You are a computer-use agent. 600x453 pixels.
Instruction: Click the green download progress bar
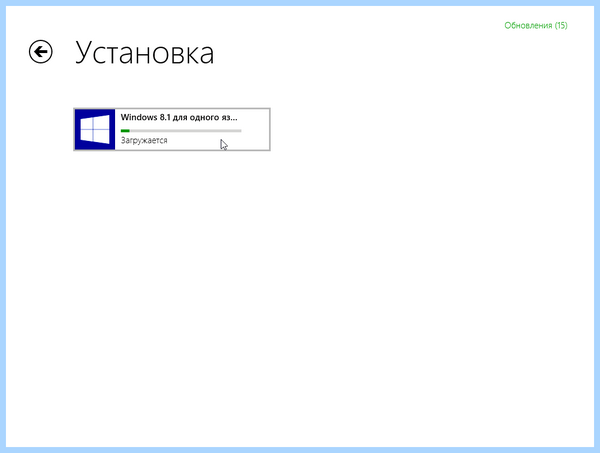(181, 131)
